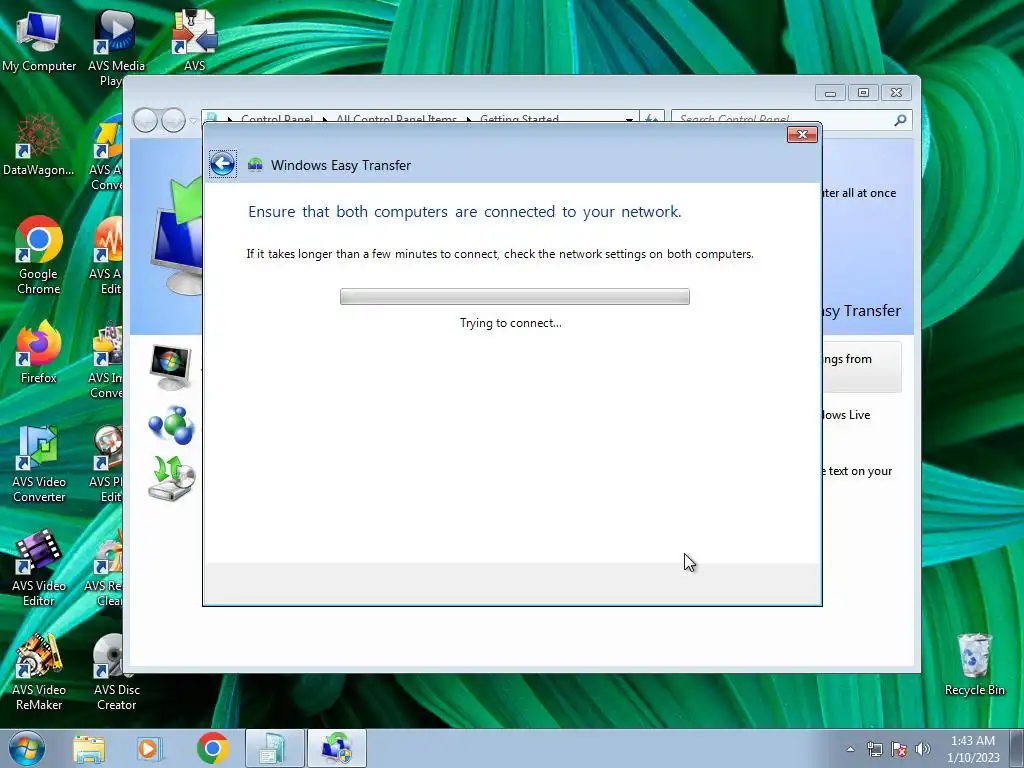Open AVS Media Player desktop shortcut
Viewport: 1024px width, 768px height.
(116, 48)
